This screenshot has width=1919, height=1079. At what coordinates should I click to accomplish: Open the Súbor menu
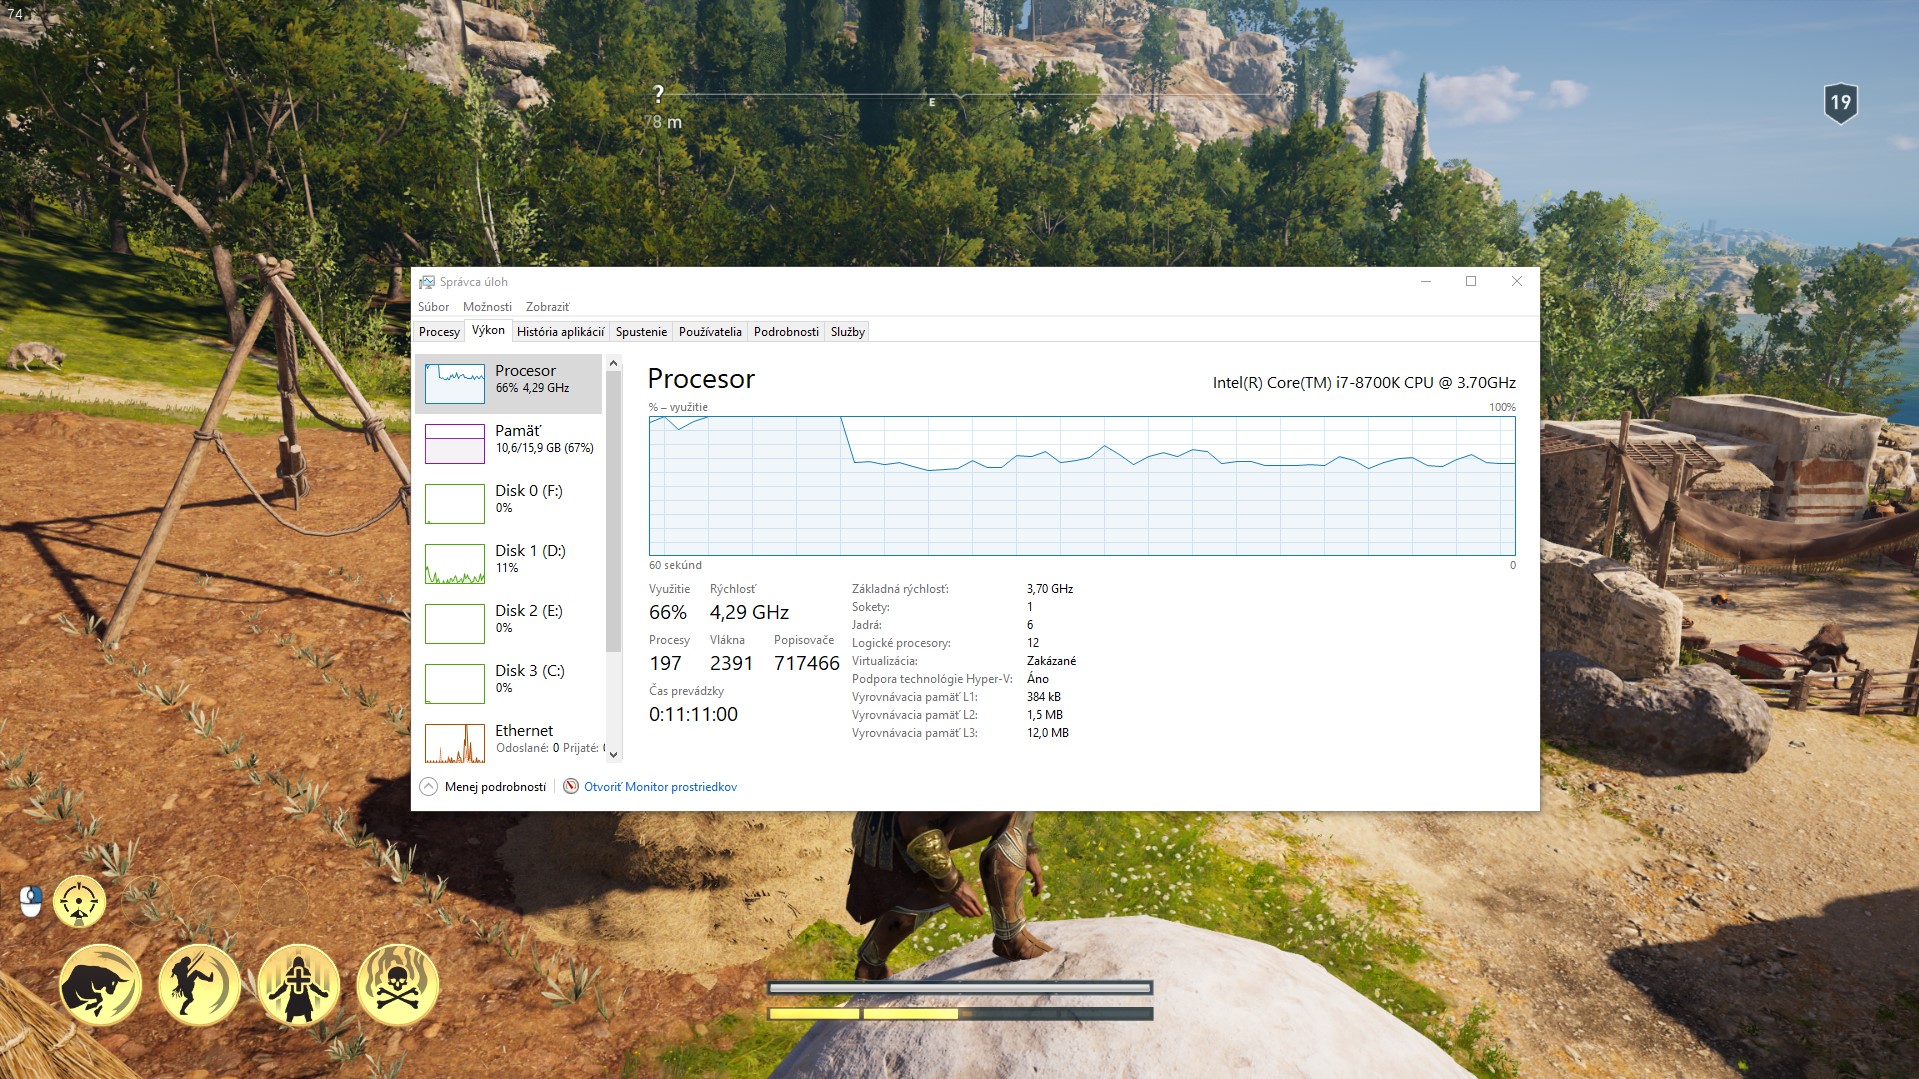click(433, 307)
